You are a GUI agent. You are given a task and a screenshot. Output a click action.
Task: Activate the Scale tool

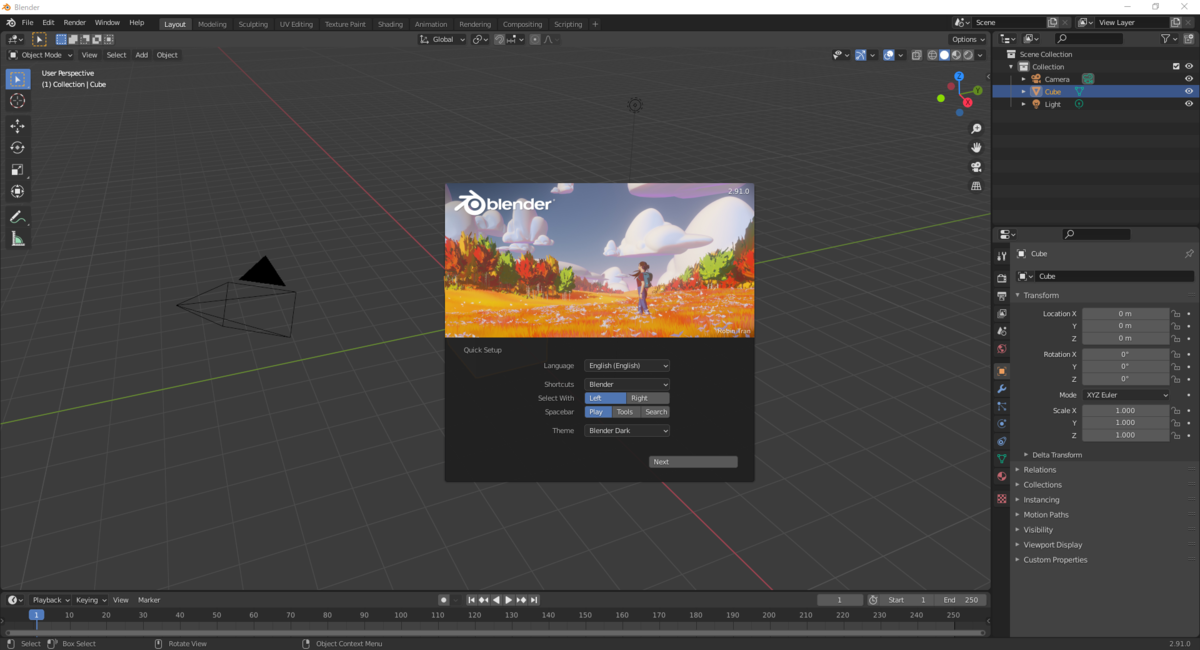(17, 170)
